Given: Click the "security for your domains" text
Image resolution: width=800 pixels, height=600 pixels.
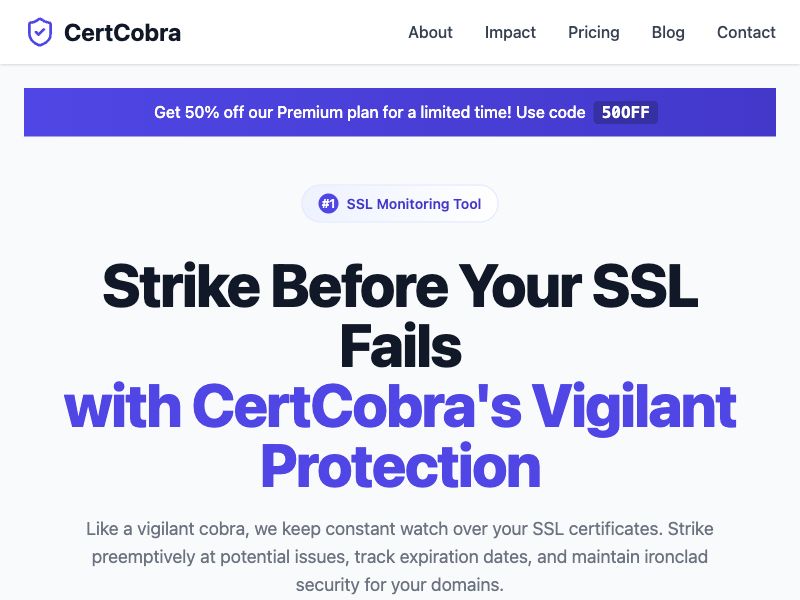Looking at the screenshot, I should (x=400, y=584).
